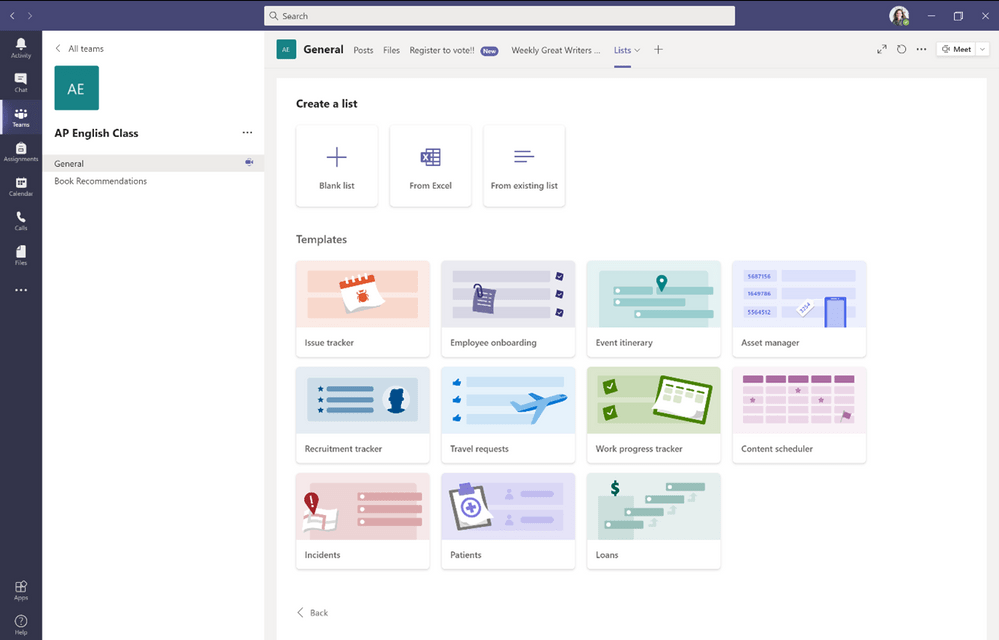
Task: Open the Calendar from the sidebar
Action: pos(20,186)
